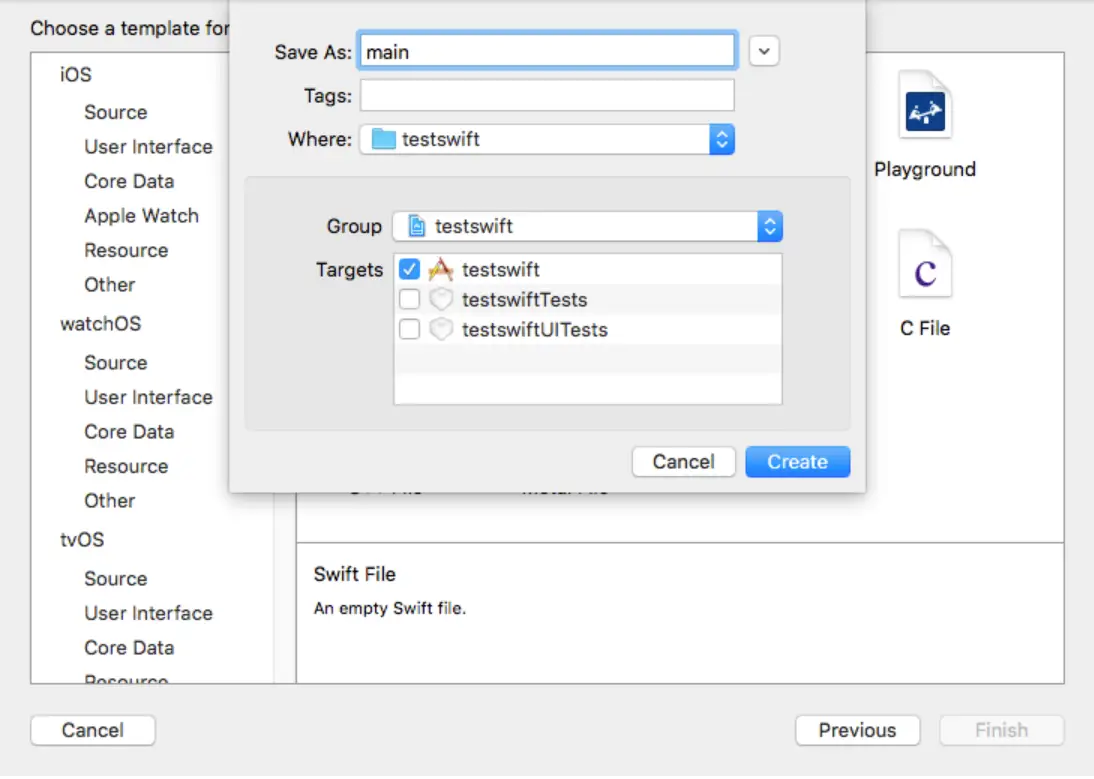Click the blue folder icon in Where
The image size is (1094, 779).
click(384, 139)
